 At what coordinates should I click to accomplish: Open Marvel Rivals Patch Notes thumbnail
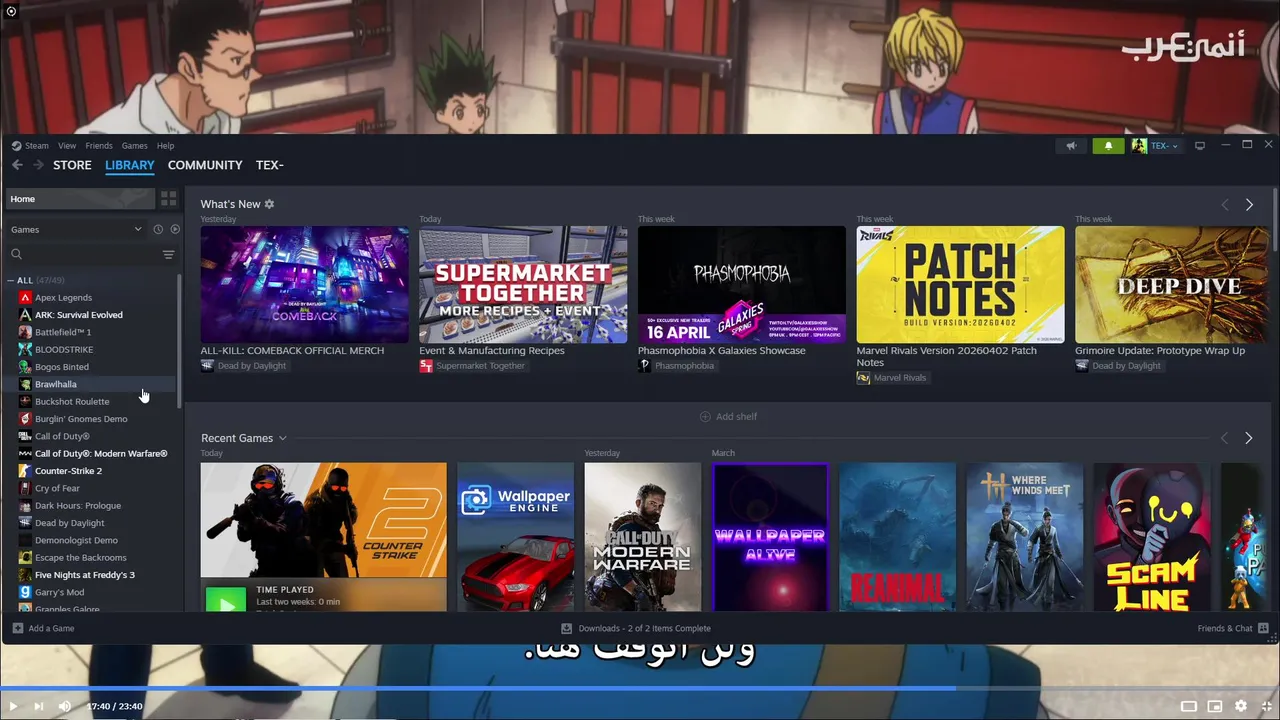click(x=960, y=285)
